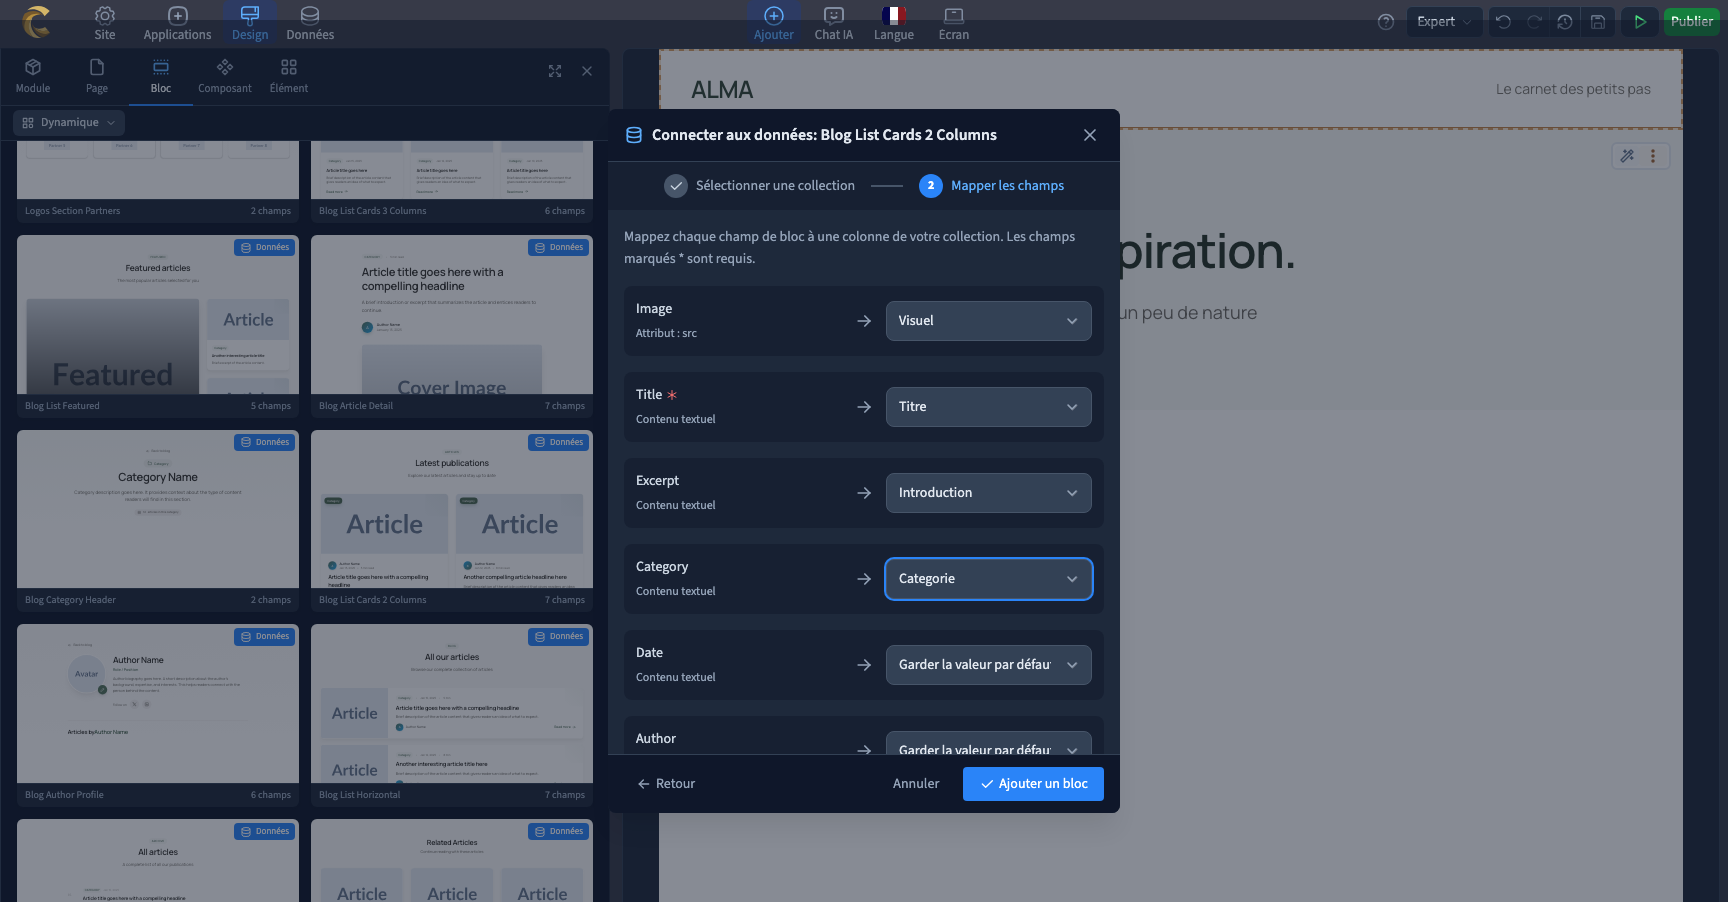Open the Title field Titre dropdown
This screenshot has height=902, width=1728.
[x=988, y=407]
